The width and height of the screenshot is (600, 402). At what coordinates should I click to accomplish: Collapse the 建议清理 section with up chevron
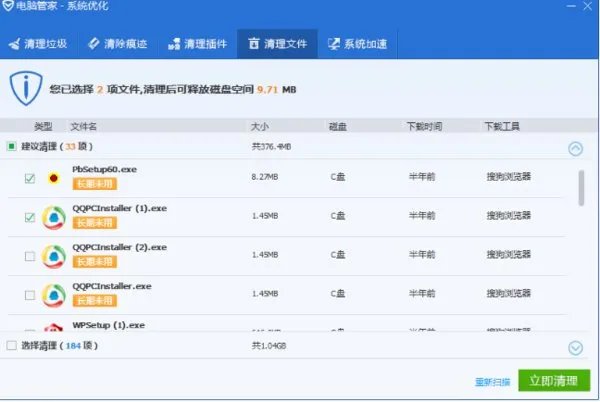point(576,148)
